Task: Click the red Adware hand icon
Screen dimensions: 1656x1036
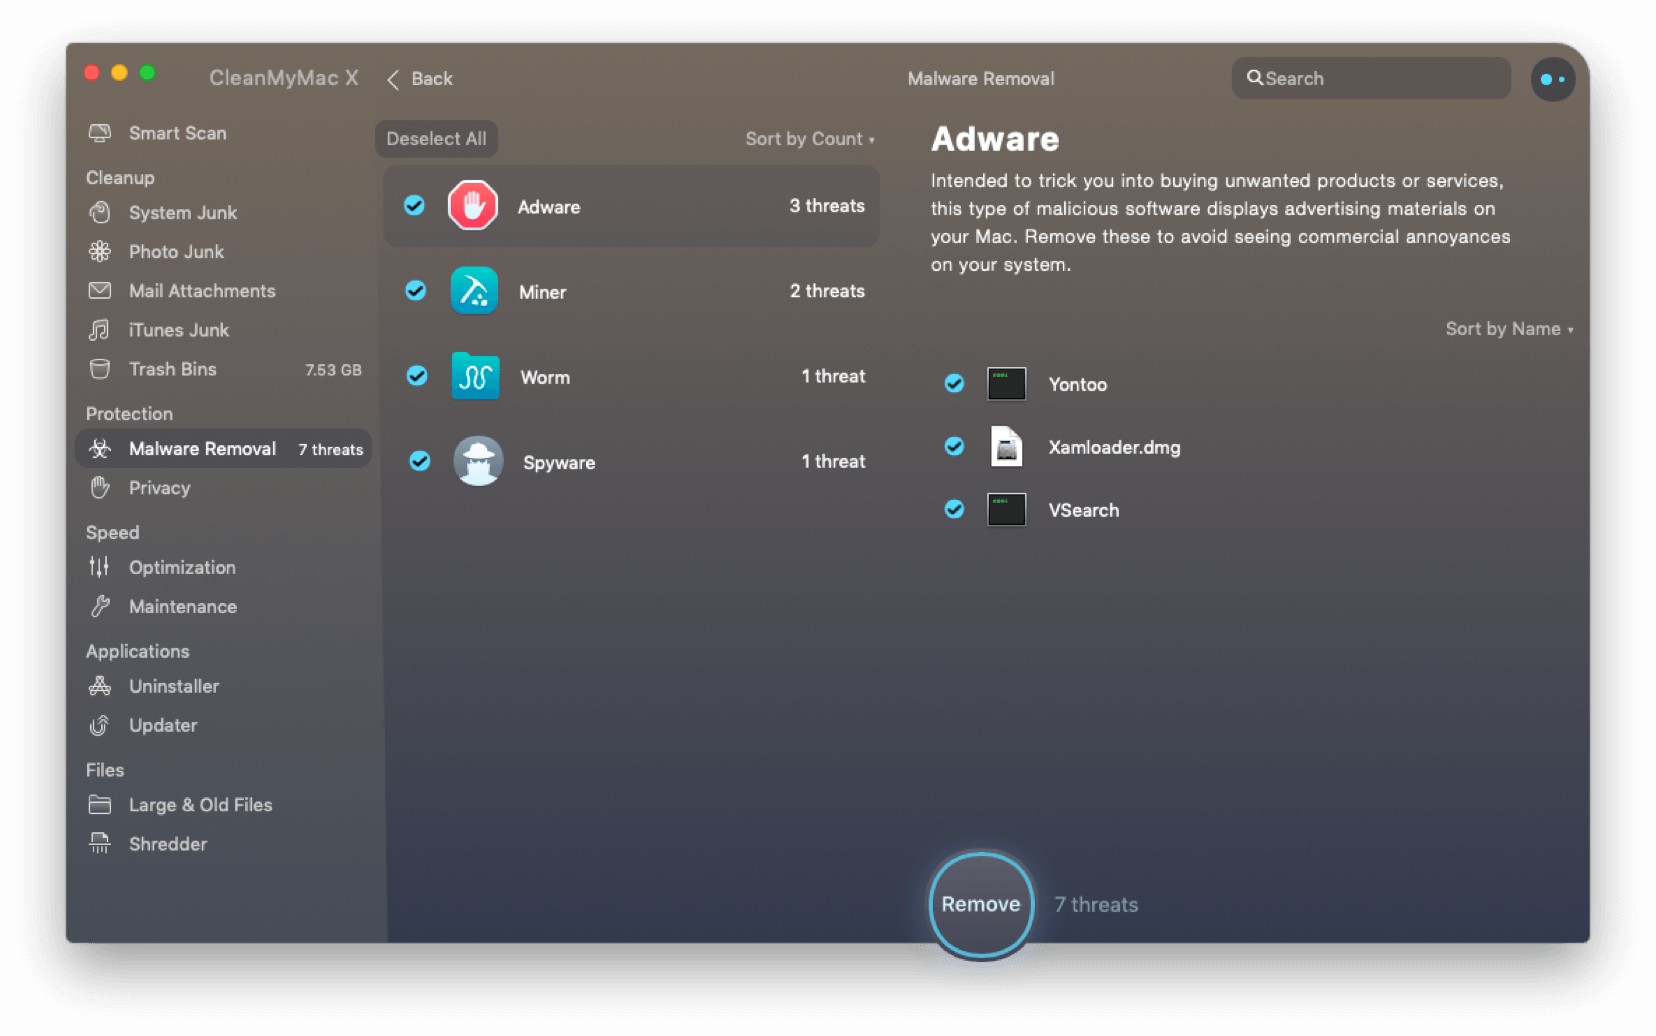Action: click(x=473, y=206)
